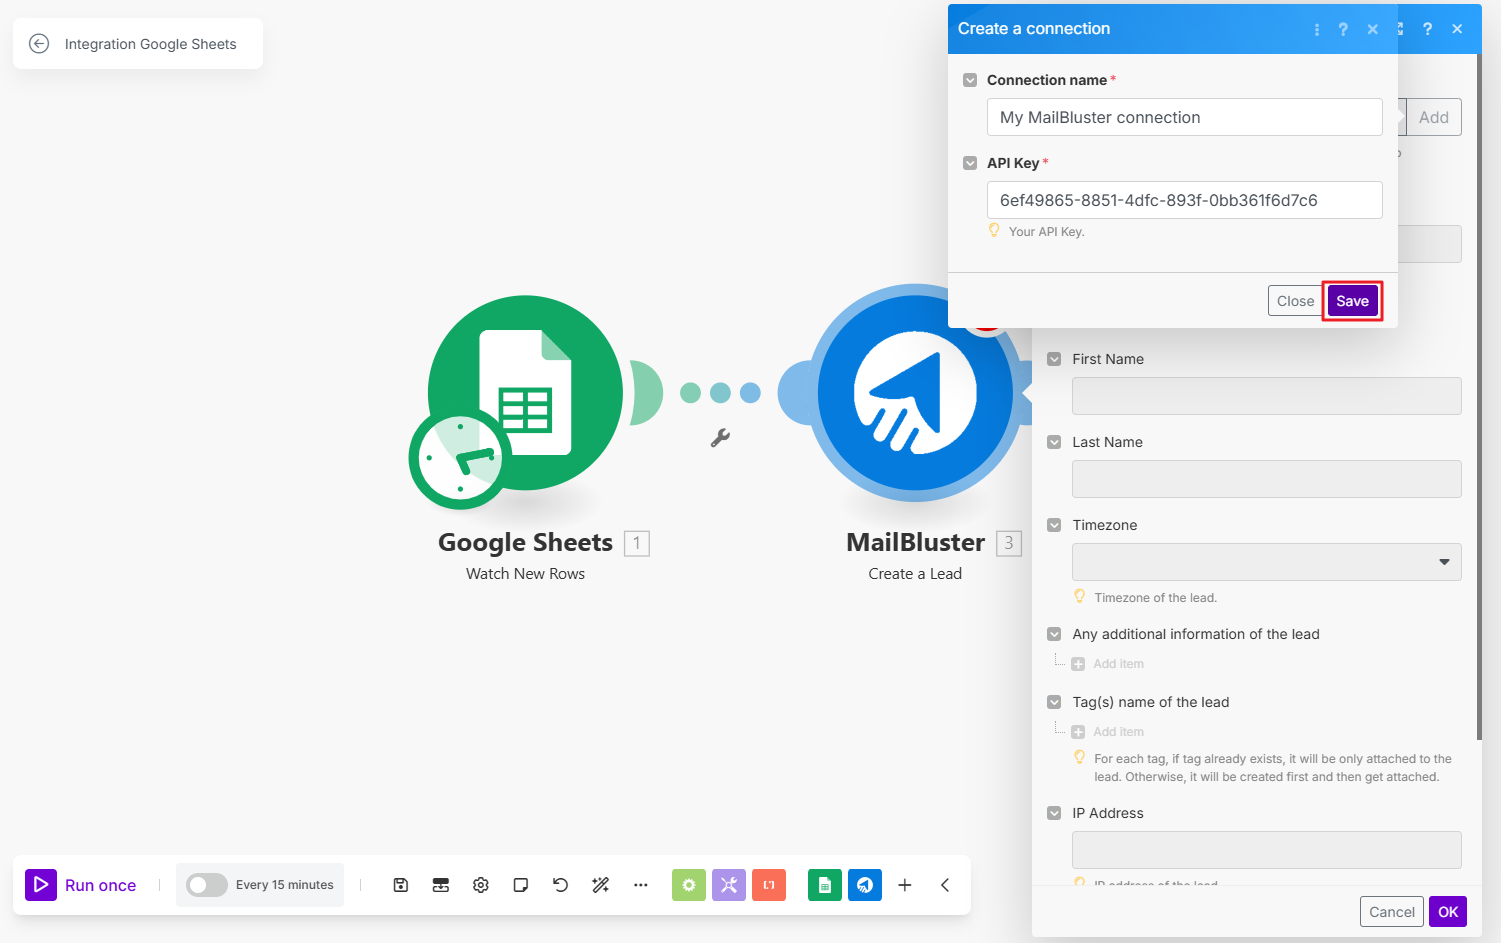Screen dimensions: 1501x943
Task: Open the three-dot more options menu in toolbar
Action: click(641, 885)
